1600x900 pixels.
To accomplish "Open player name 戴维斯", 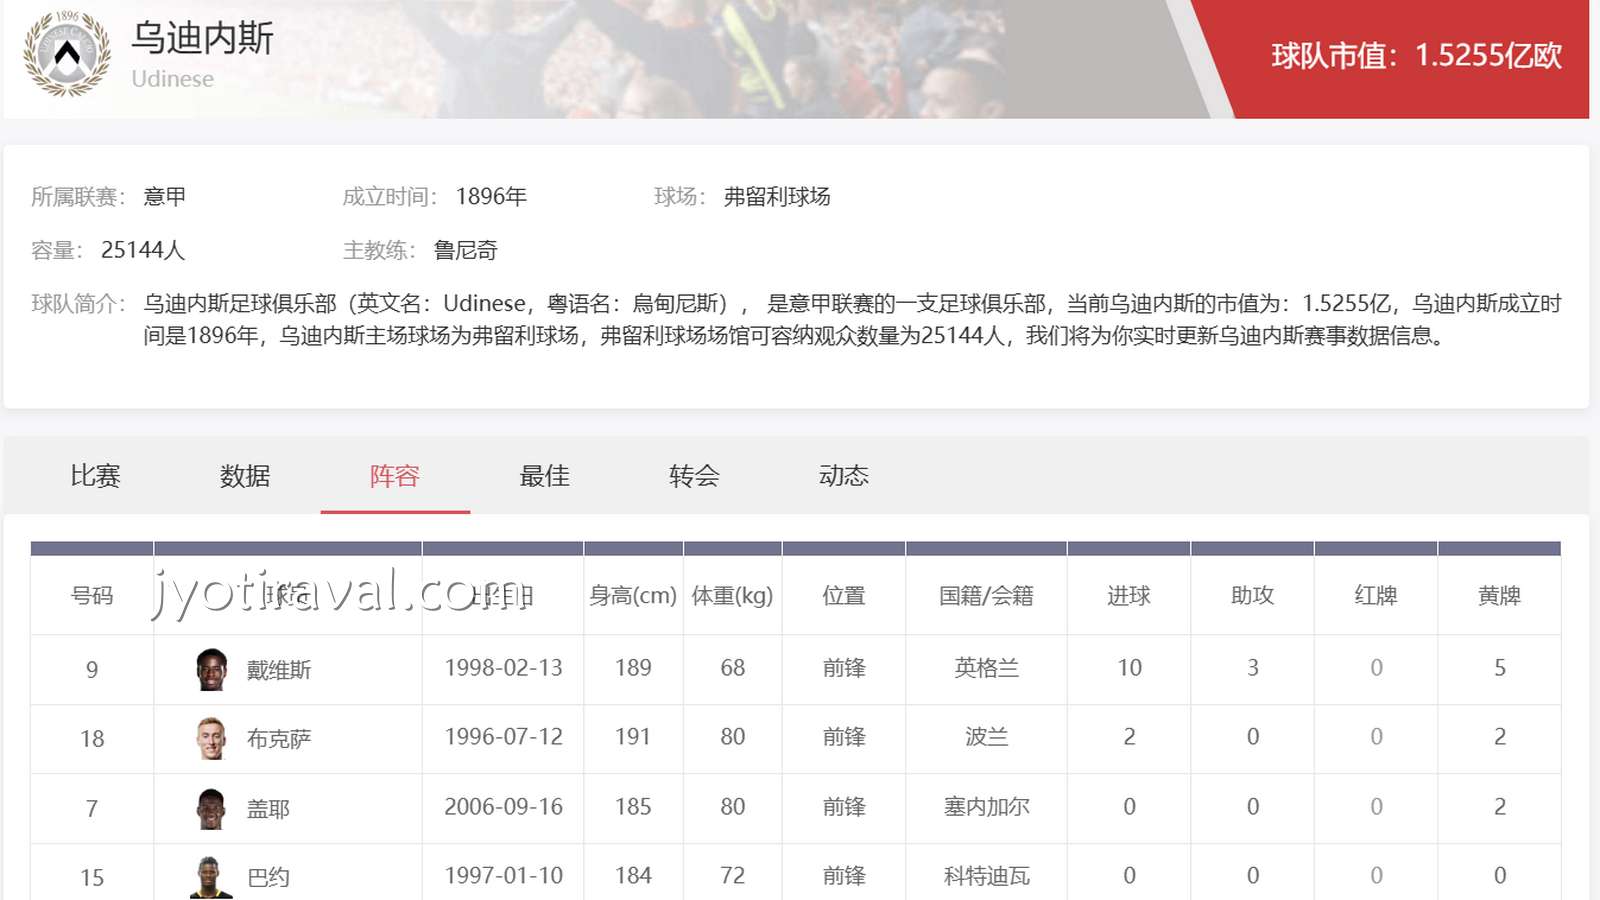I will 279,670.
